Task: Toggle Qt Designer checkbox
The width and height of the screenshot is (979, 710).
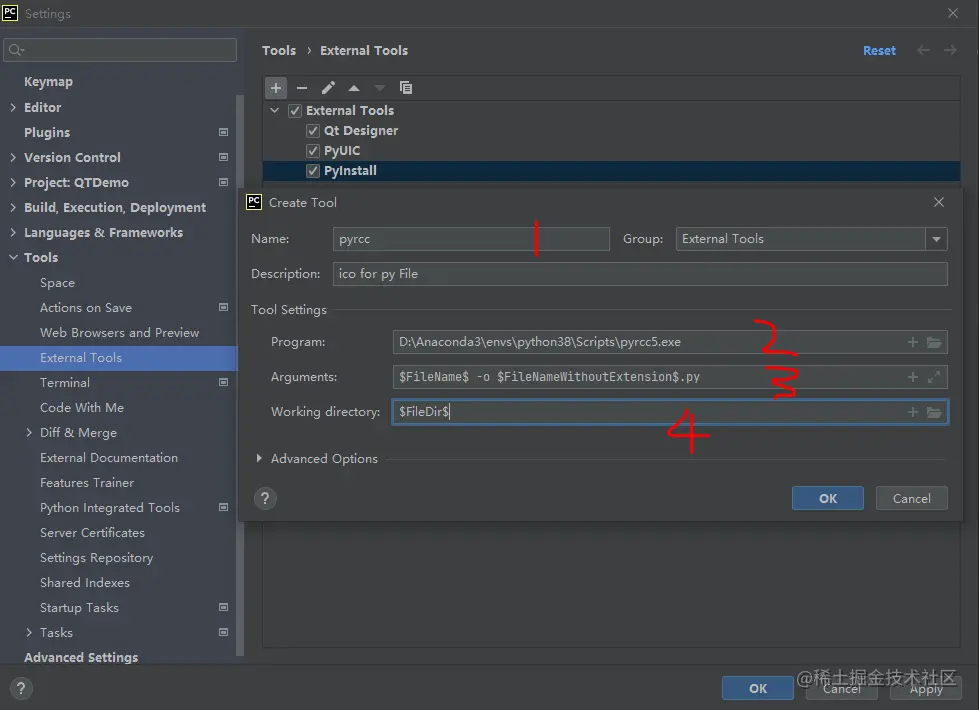Action: click(x=313, y=131)
